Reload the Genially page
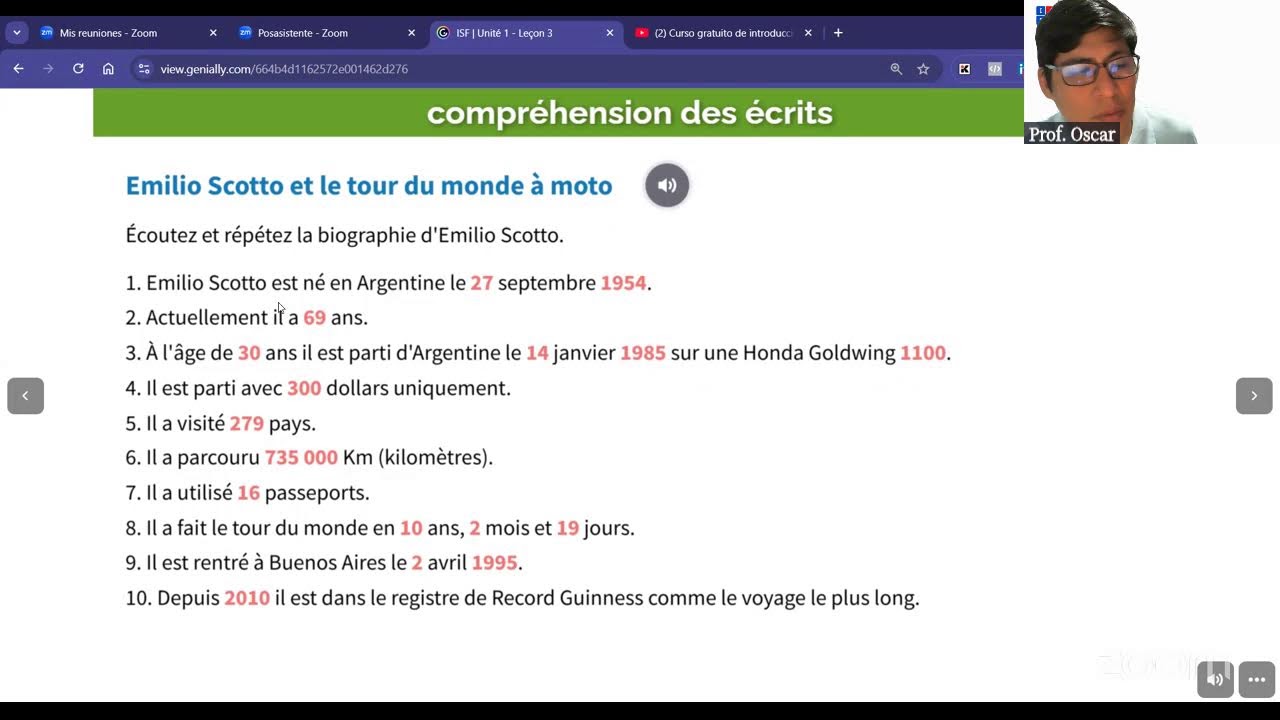Viewport: 1280px width, 720px height. (78, 69)
